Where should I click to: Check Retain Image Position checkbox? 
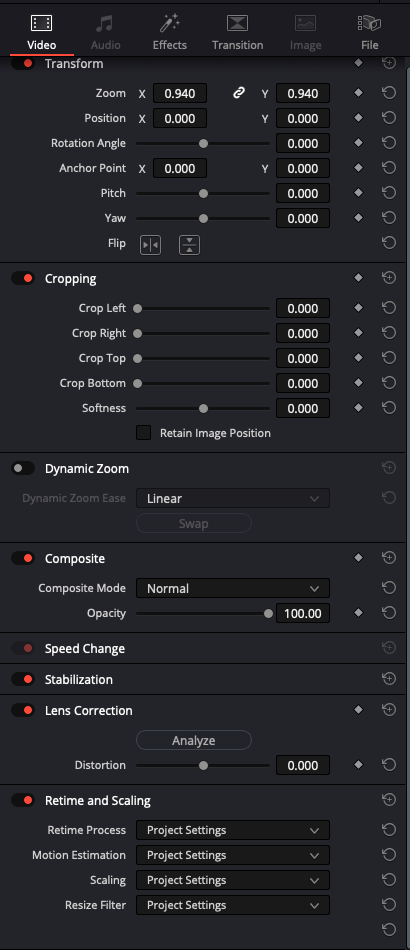[144, 433]
